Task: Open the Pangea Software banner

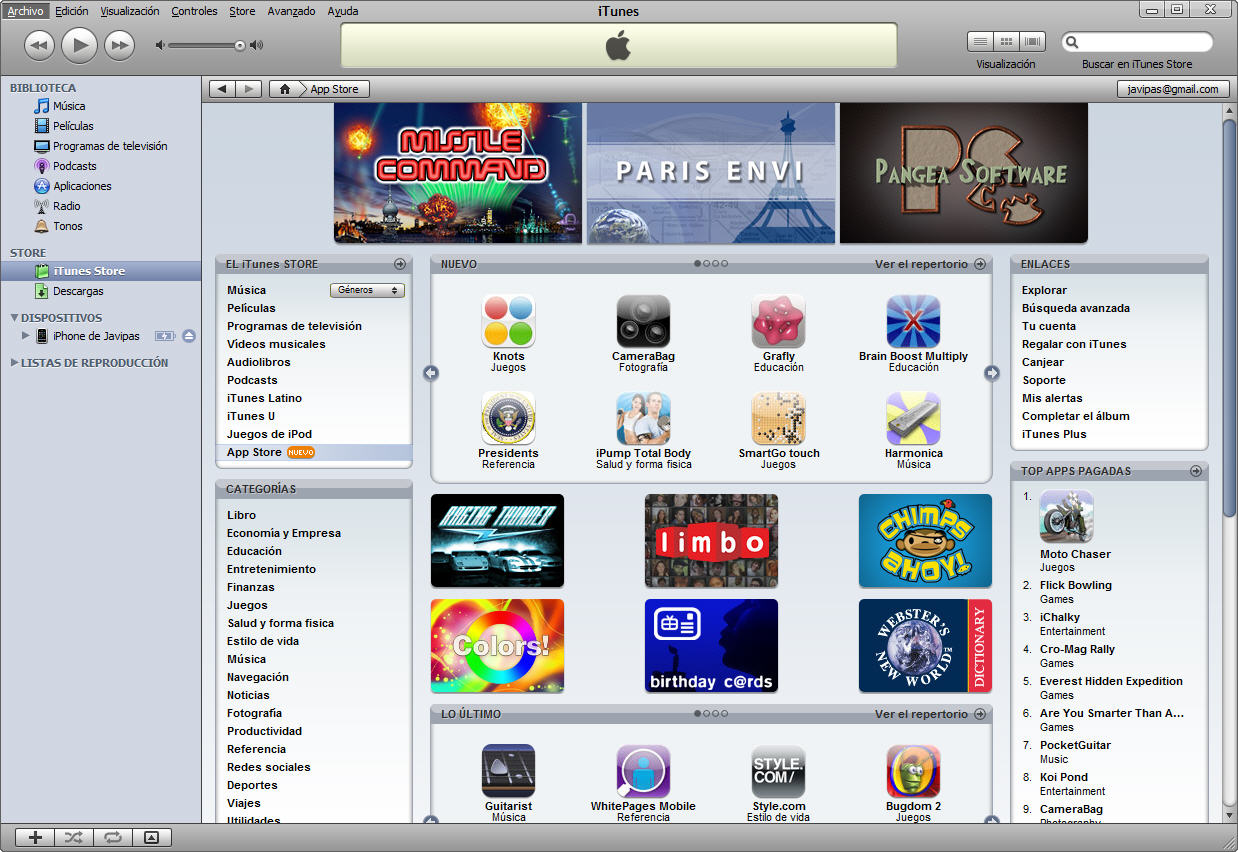Action: click(964, 173)
